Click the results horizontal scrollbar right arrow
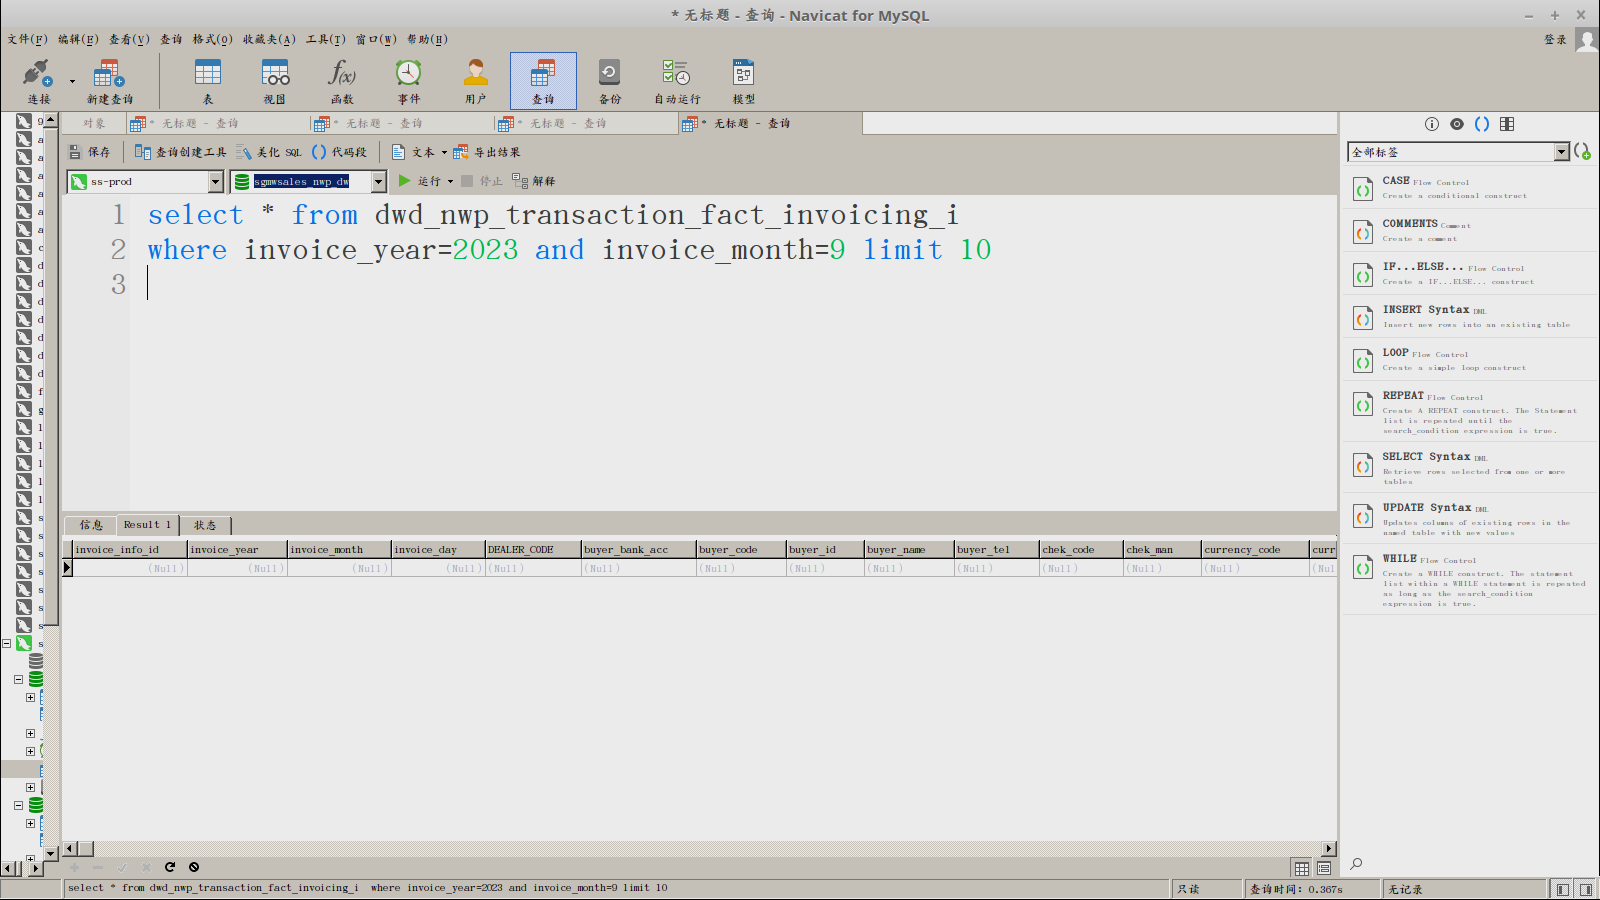 1329,849
